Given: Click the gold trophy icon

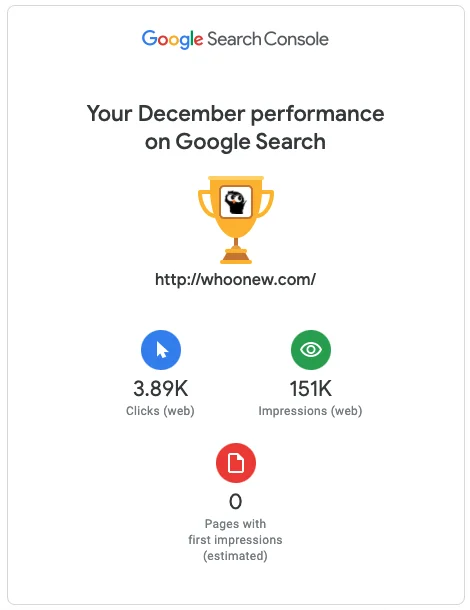Looking at the screenshot, I should (236, 220).
